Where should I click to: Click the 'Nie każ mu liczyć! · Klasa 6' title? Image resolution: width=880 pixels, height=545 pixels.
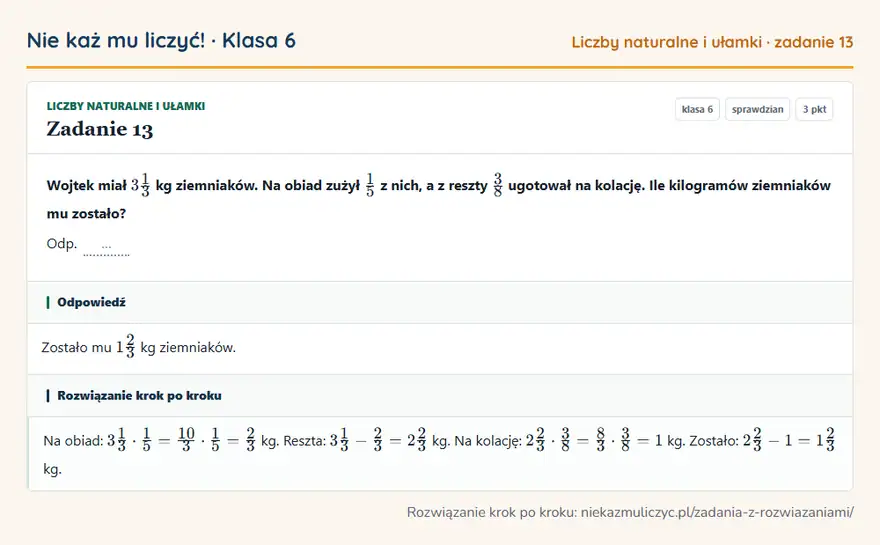(161, 41)
